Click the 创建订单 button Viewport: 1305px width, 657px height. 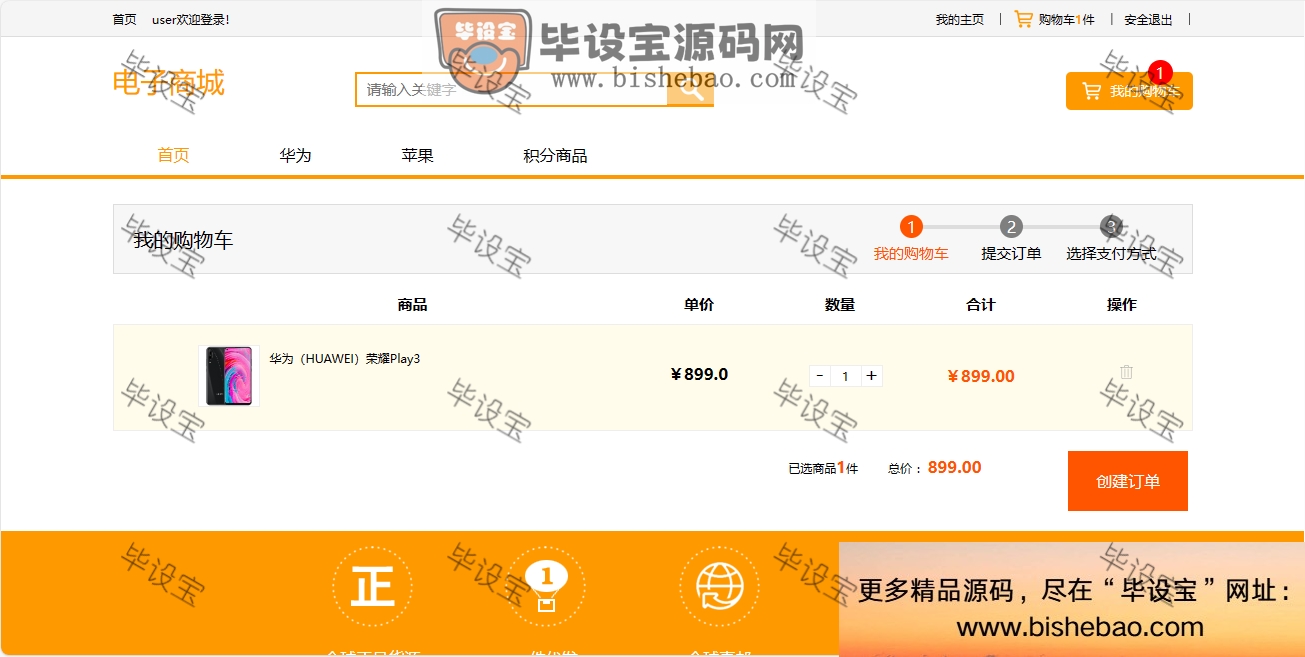(x=1128, y=481)
